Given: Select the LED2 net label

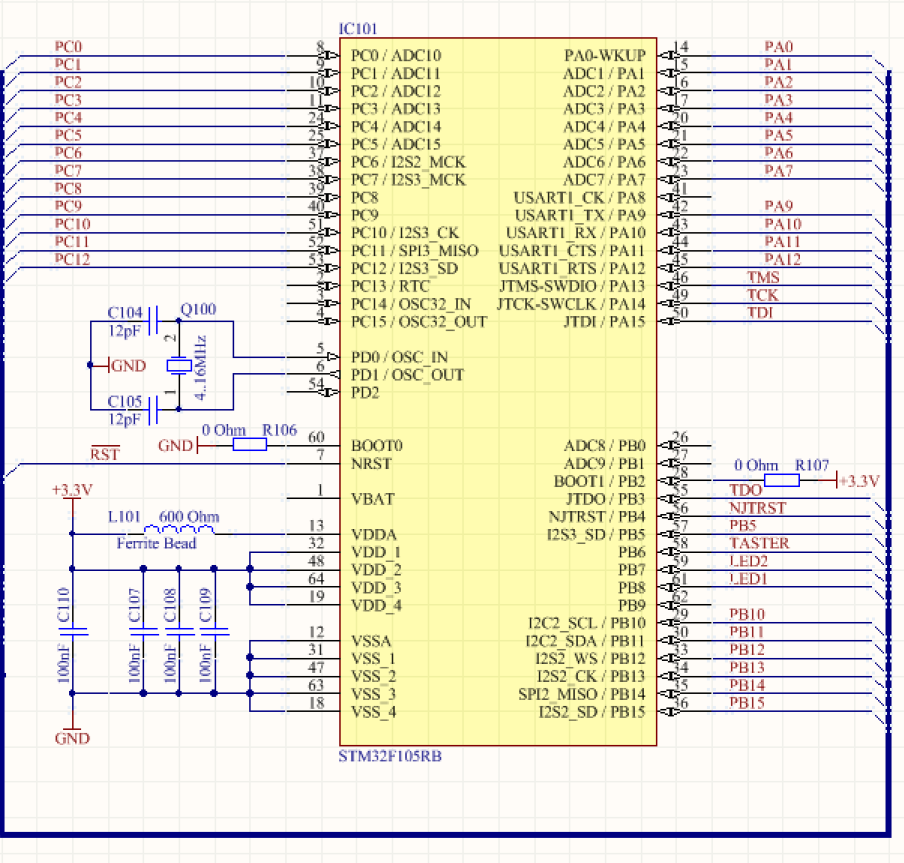Looking at the screenshot, I should click(748, 561).
